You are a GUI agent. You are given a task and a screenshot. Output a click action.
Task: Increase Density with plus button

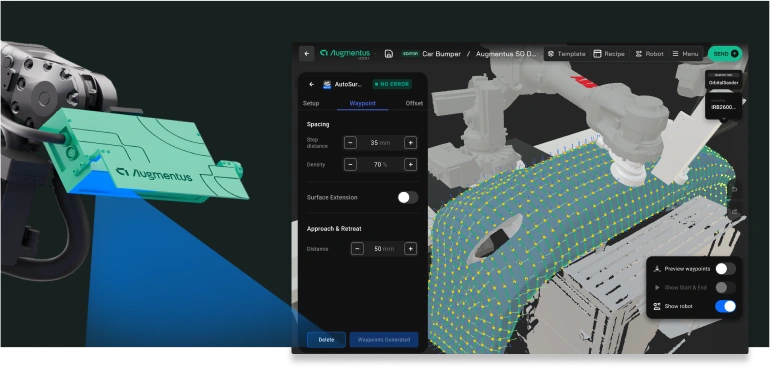(x=411, y=165)
